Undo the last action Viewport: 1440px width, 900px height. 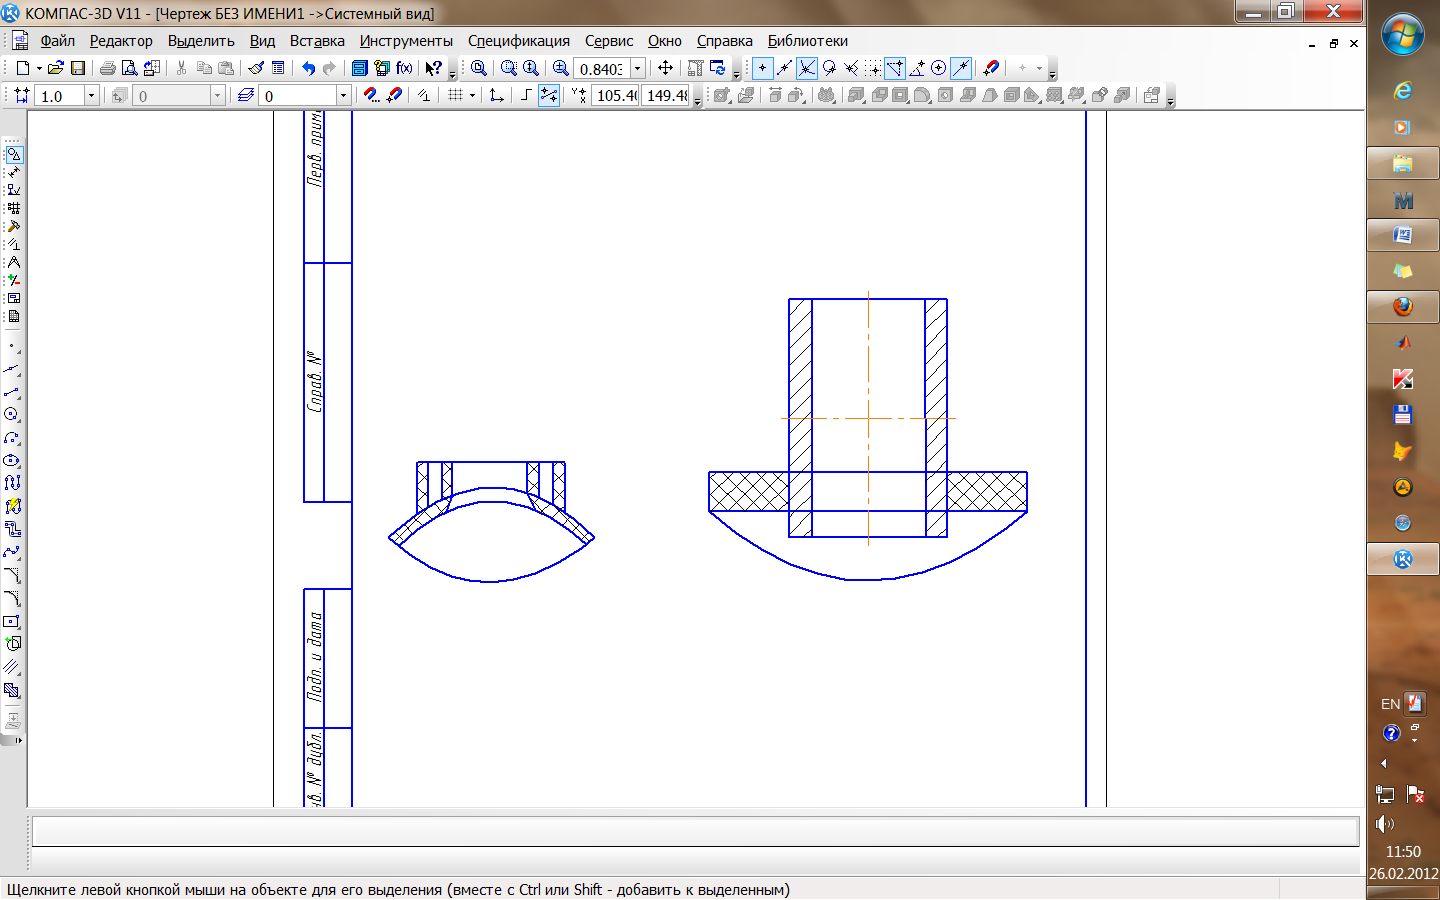pos(308,68)
